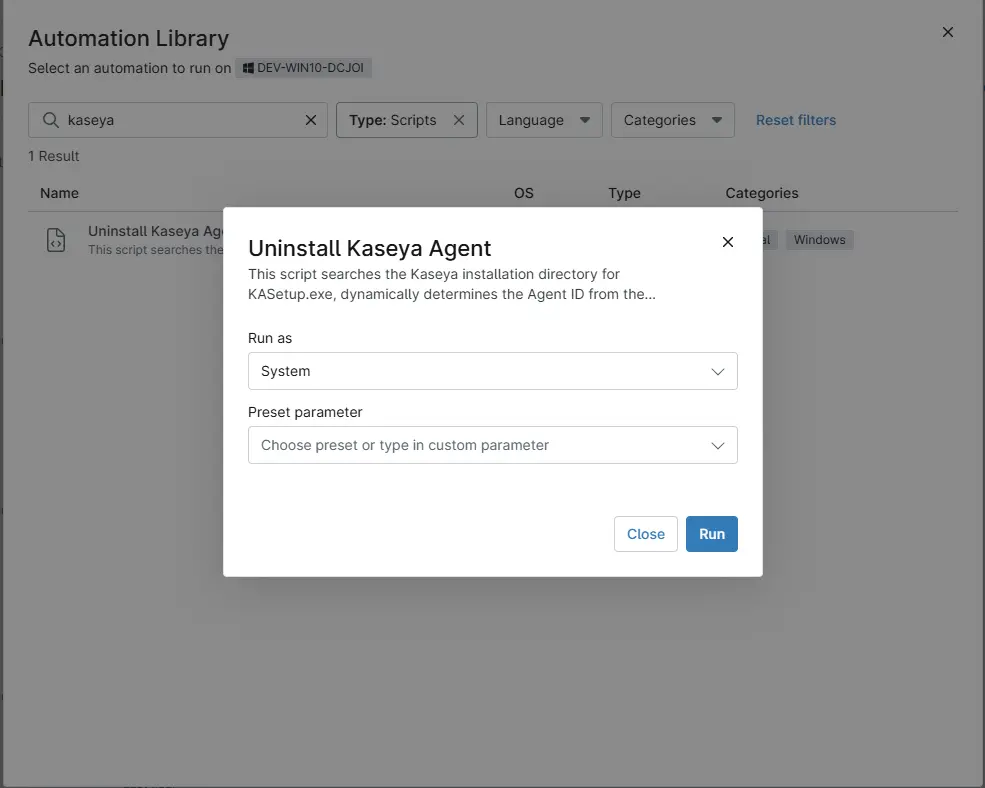985x788 pixels.
Task: Clear the kaseya search text
Action: [311, 120]
